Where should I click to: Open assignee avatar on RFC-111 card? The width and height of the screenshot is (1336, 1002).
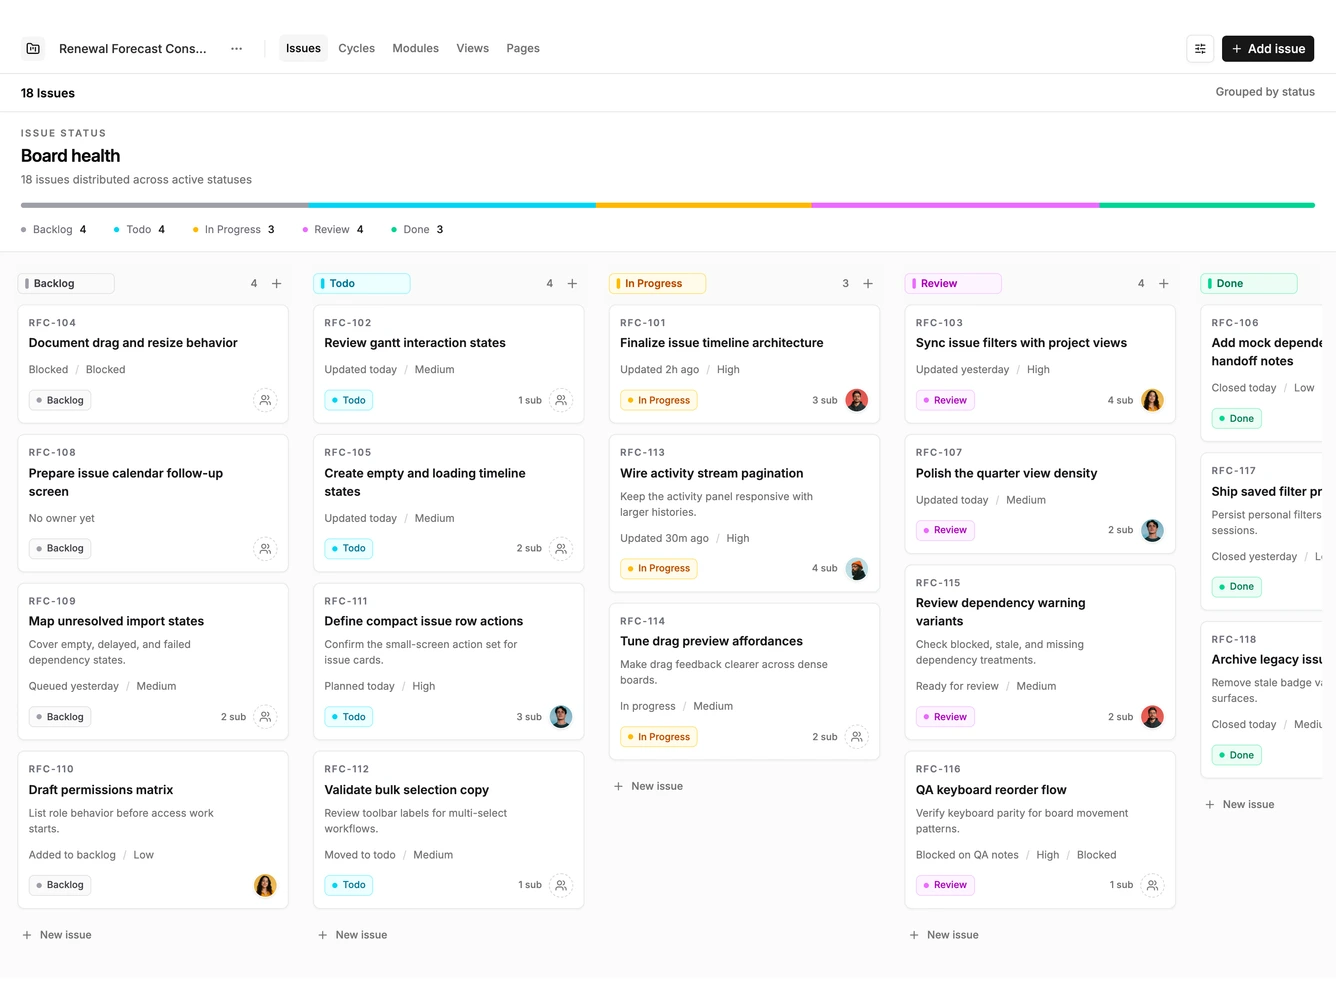[x=561, y=717]
